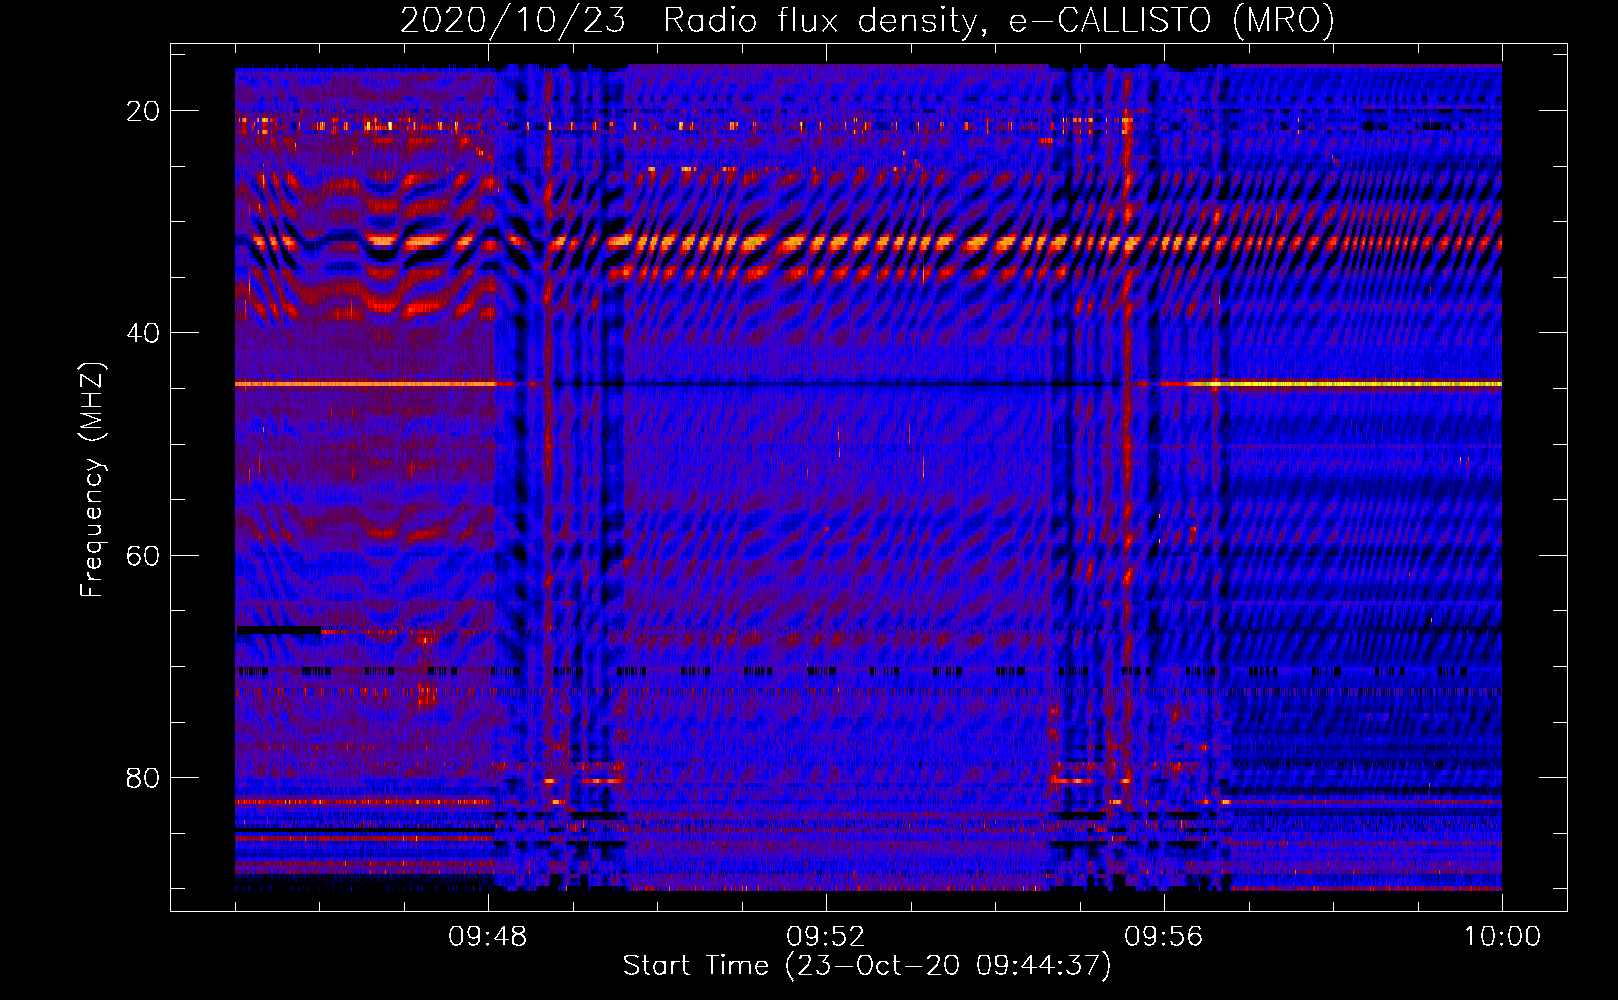
Task: Click the 09:56 time tick label
Action: (x=1163, y=937)
